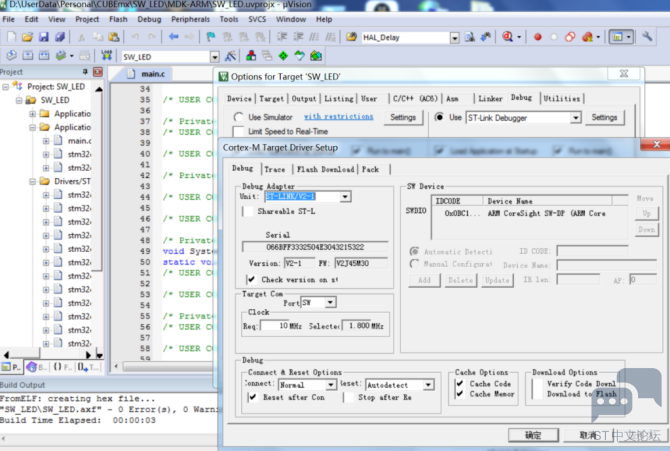670x451 pixels.
Task: Switch to the Trace tab
Action: [275, 169]
